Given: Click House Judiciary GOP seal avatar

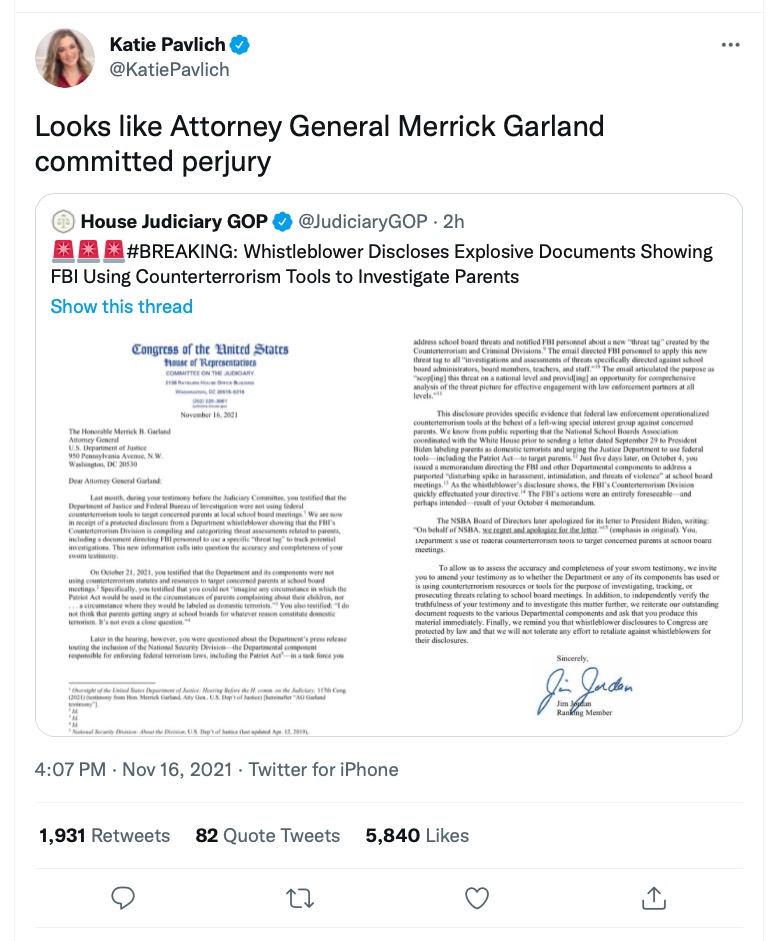Looking at the screenshot, I should click(62, 220).
